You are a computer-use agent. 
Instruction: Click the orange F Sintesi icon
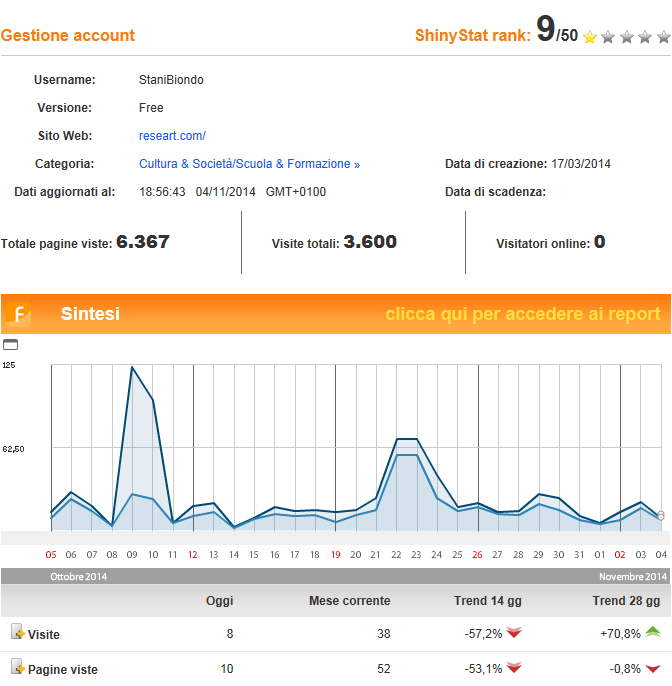coord(18,315)
